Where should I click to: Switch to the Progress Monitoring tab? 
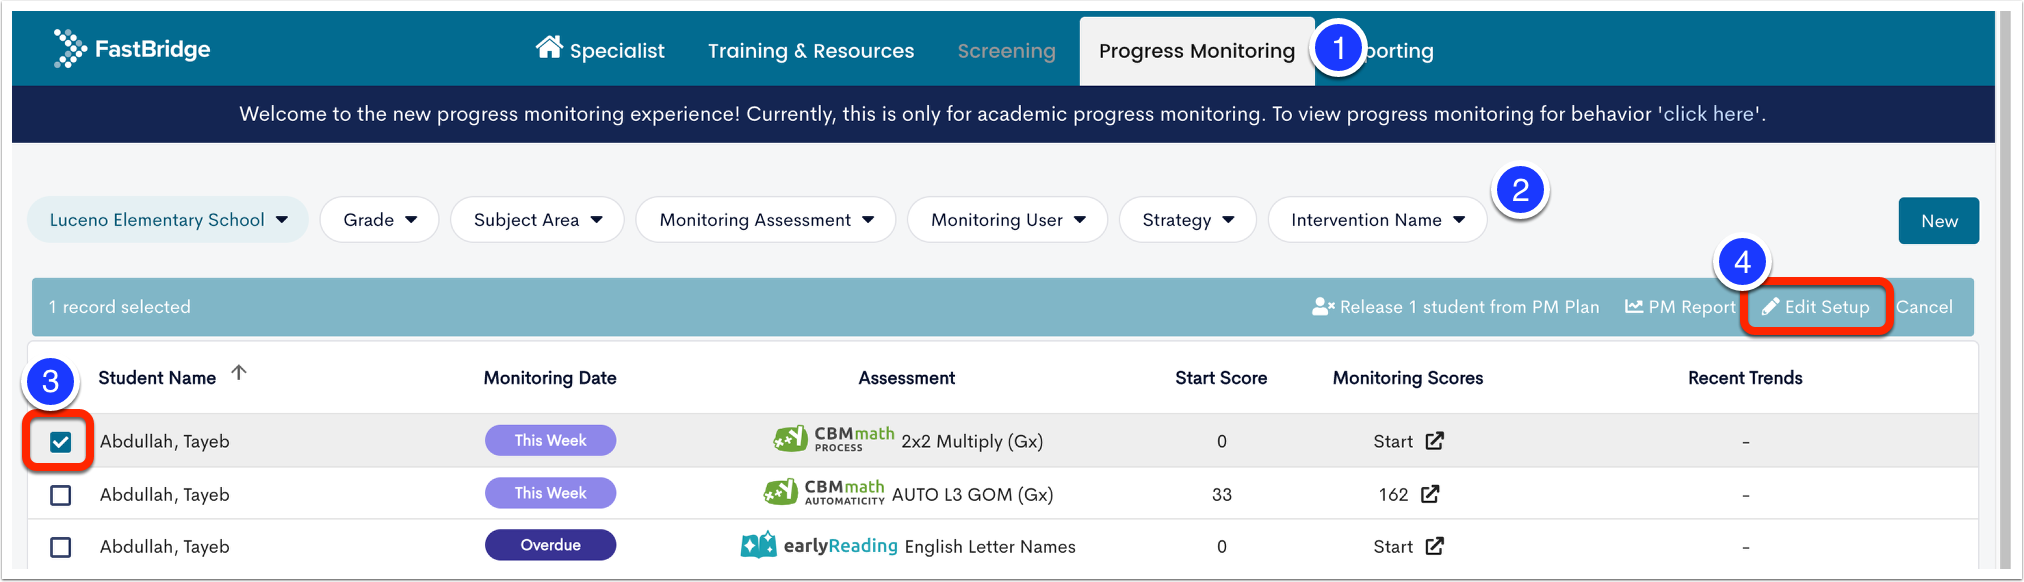tap(1197, 51)
